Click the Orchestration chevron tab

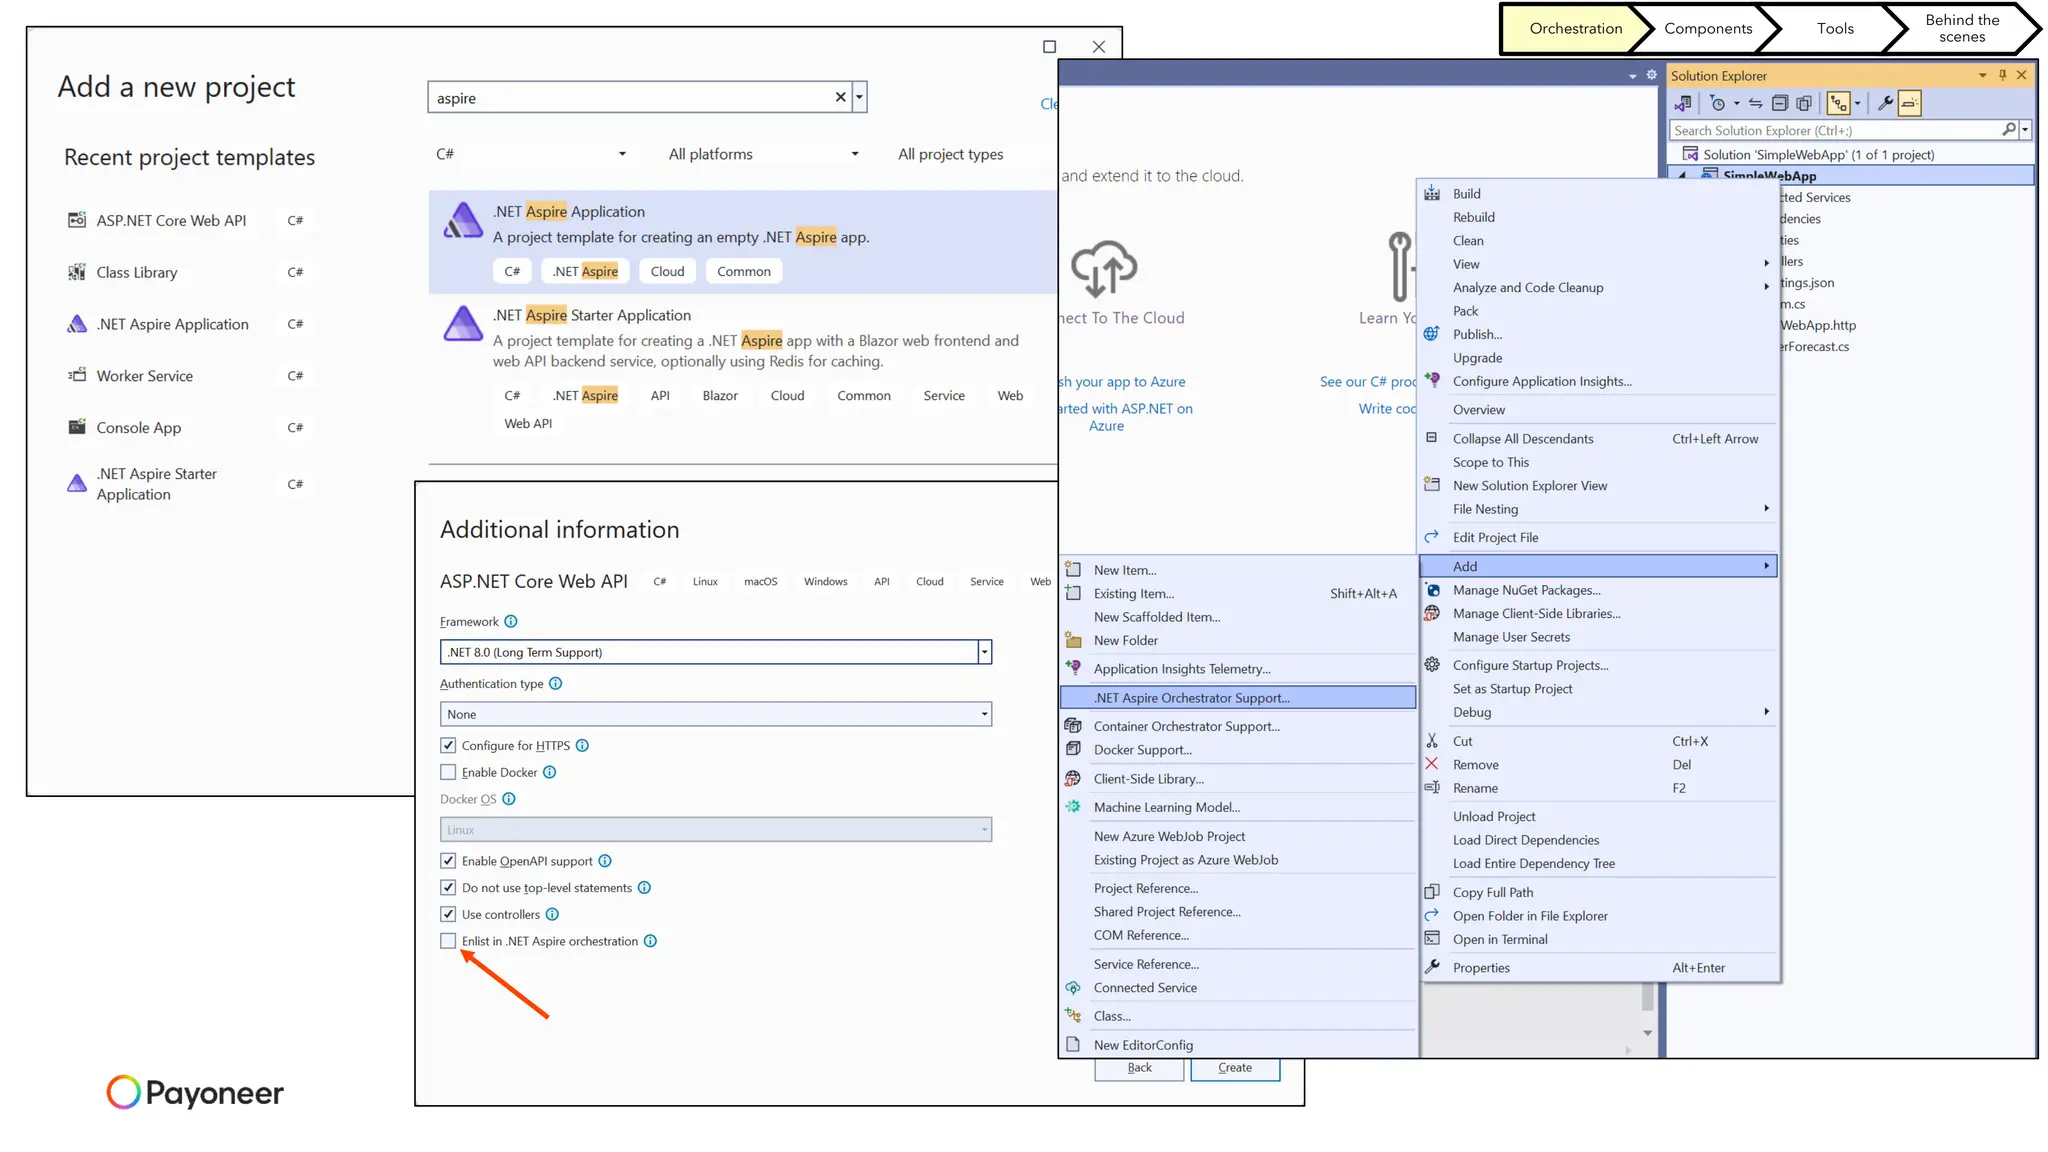point(1575,28)
